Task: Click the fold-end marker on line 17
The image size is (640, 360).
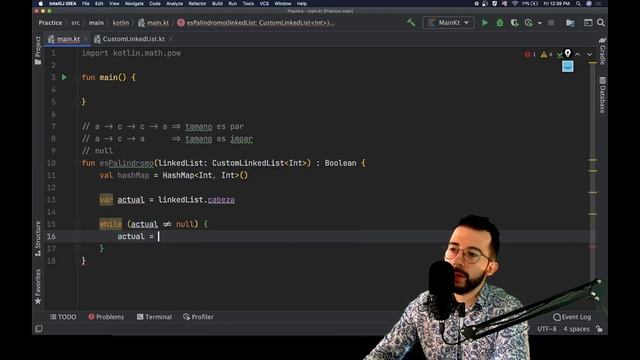Action: [78, 248]
